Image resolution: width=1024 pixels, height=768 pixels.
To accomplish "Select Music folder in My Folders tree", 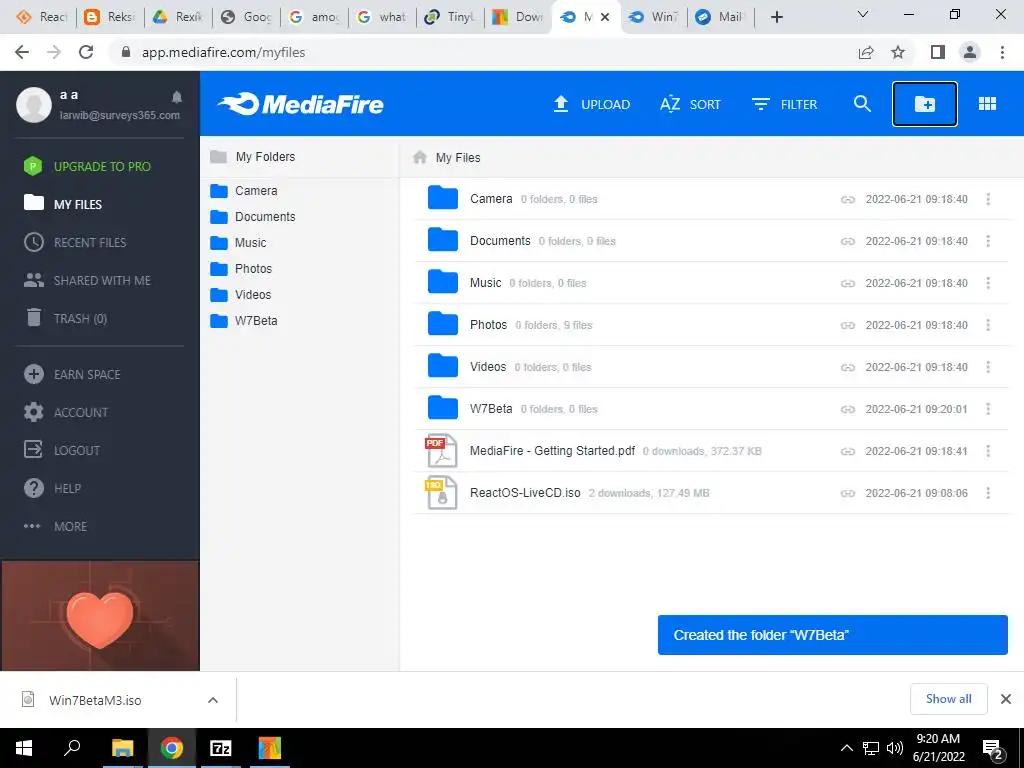I will click(238, 243).
